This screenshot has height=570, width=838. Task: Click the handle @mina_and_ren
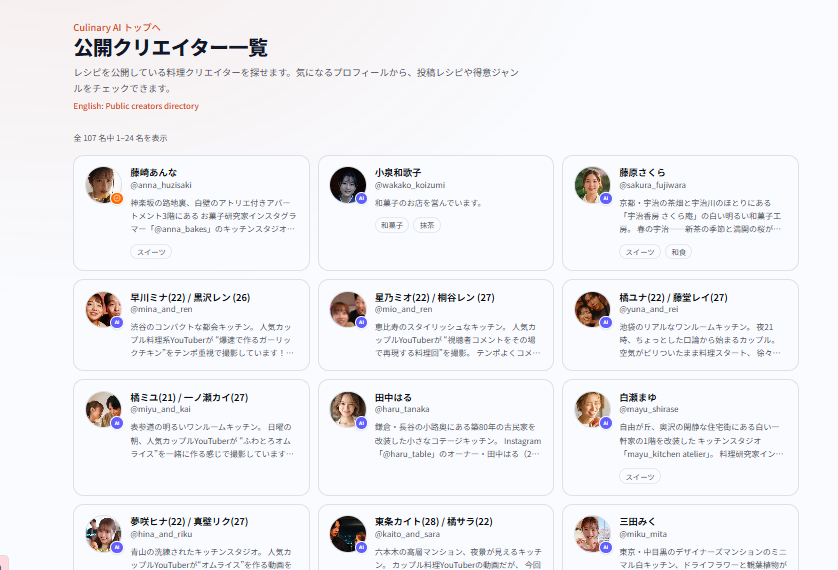pos(161,309)
